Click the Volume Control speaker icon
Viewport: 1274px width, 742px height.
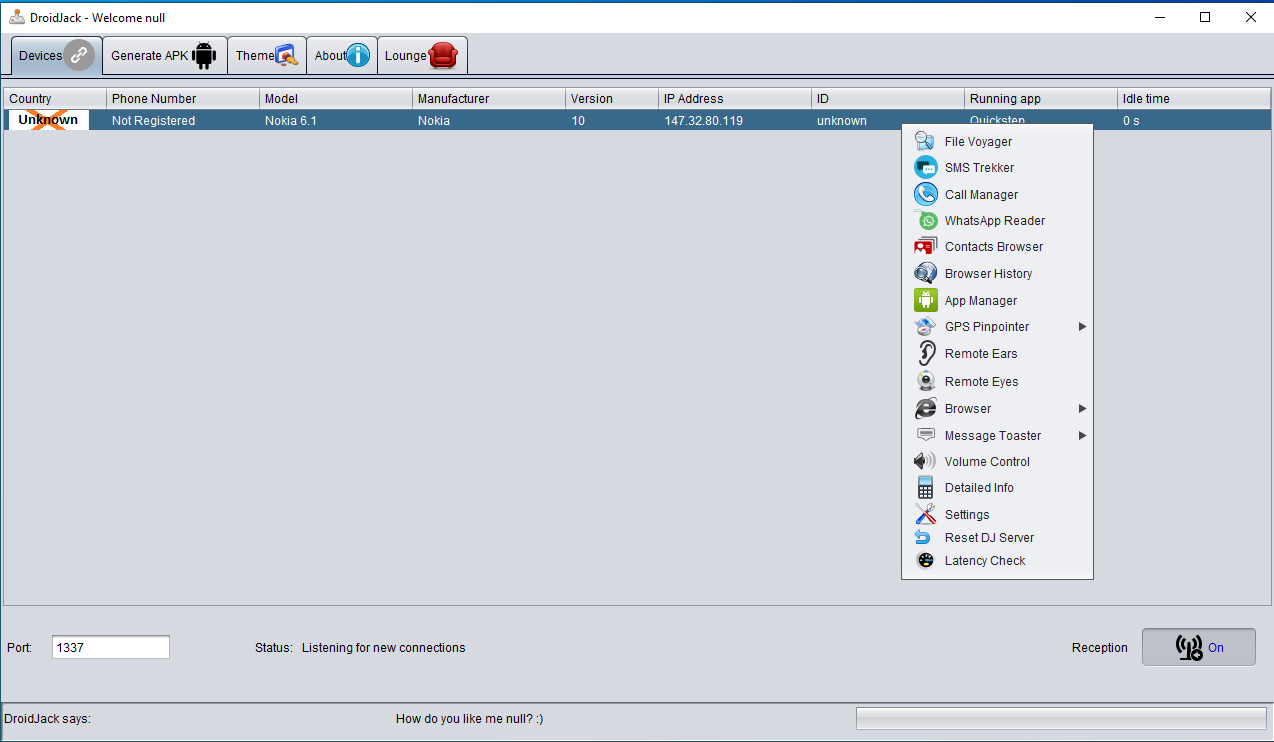(925, 462)
